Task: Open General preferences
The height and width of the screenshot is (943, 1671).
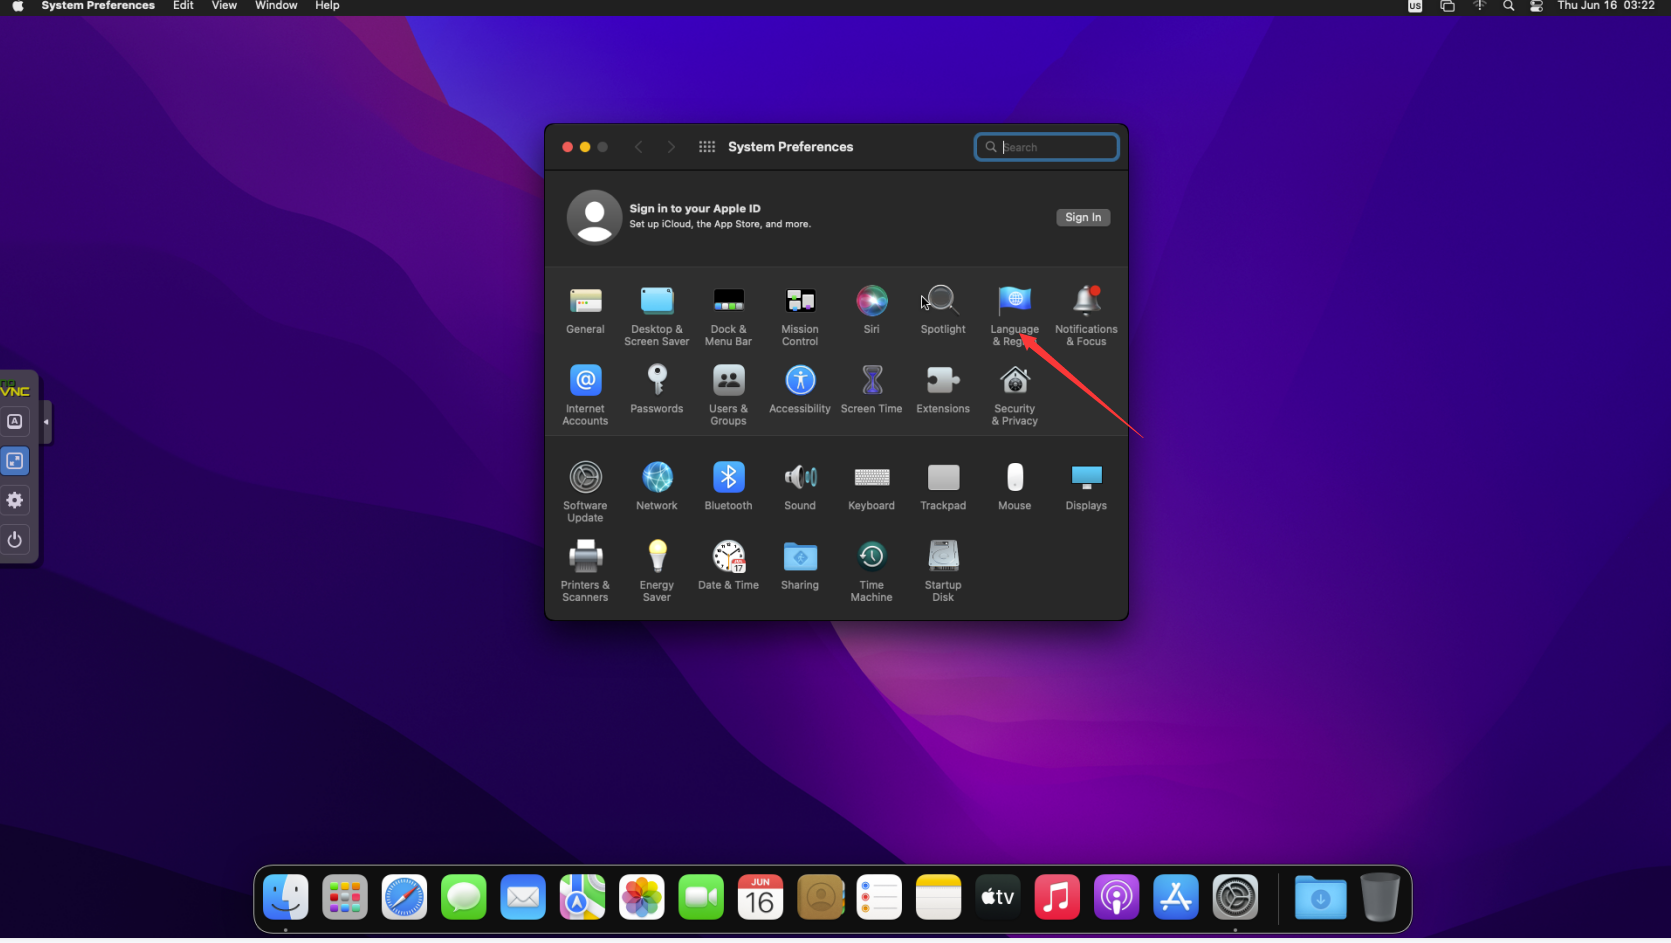Action: (585, 310)
